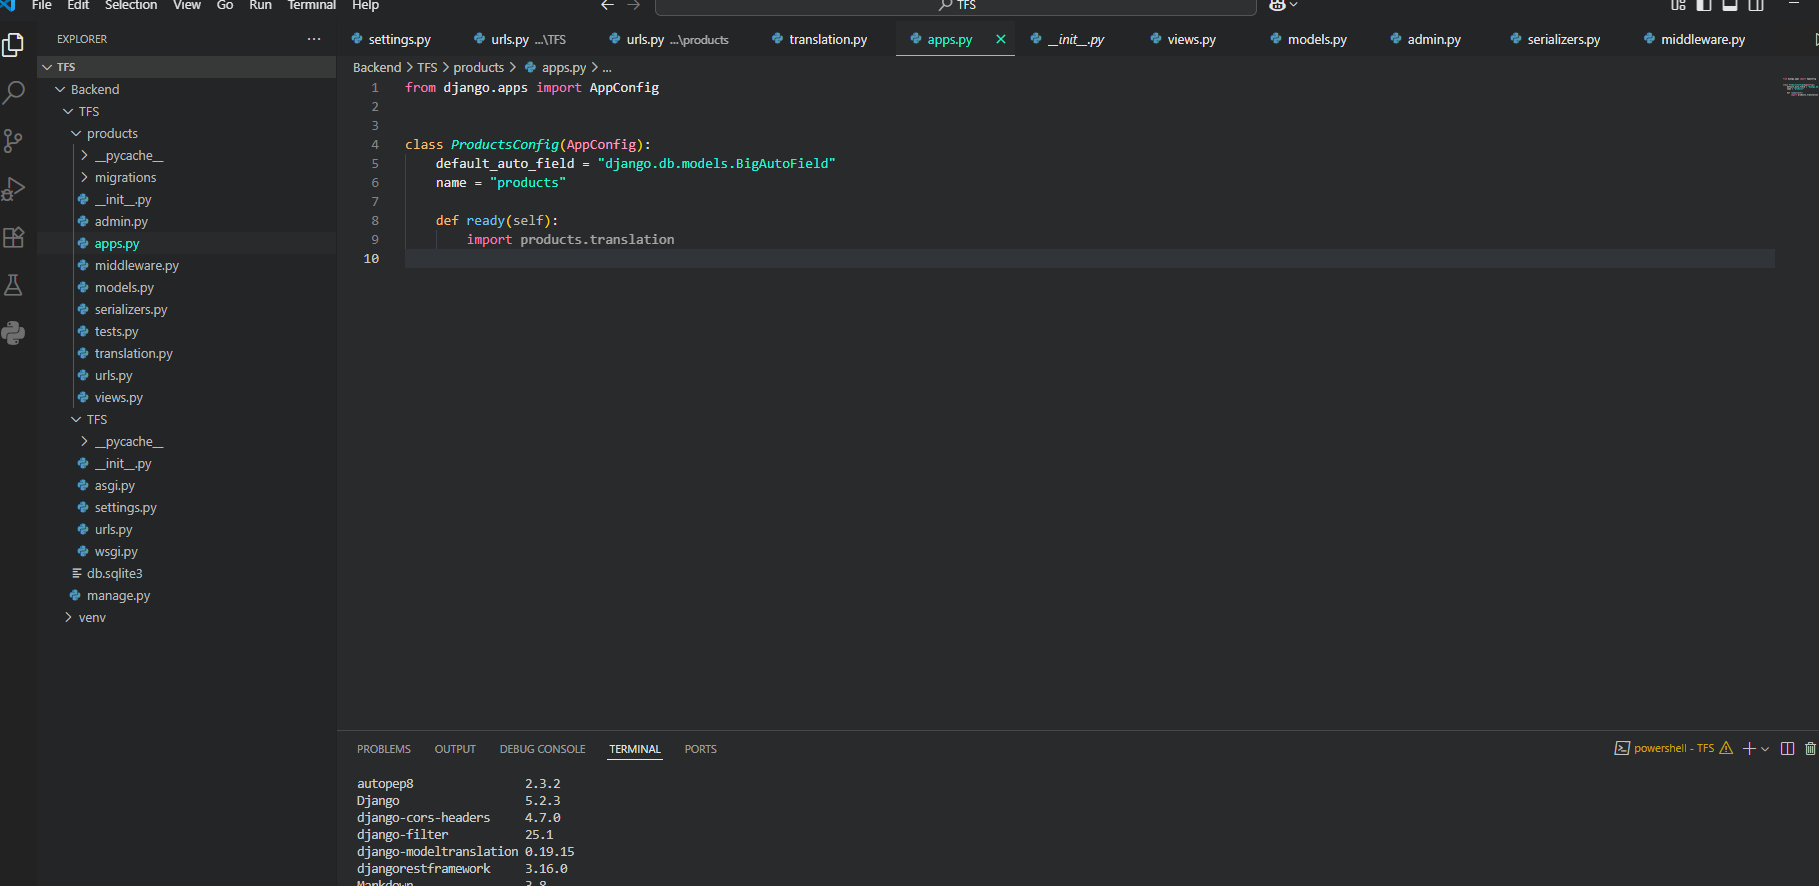
Task: Toggle the bottom panel layout button
Action: coord(1730,5)
